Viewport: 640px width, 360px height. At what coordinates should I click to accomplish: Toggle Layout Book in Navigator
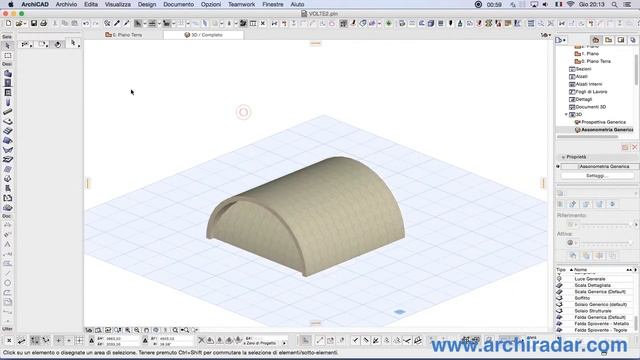click(621, 40)
